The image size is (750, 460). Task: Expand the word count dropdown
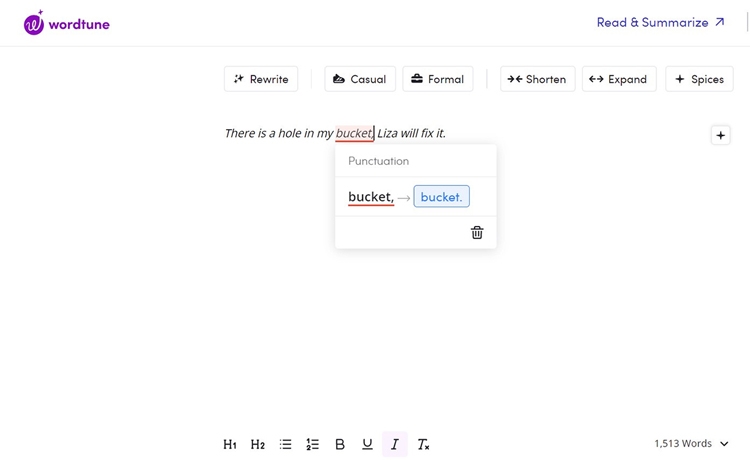pyautogui.click(x=724, y=444)
